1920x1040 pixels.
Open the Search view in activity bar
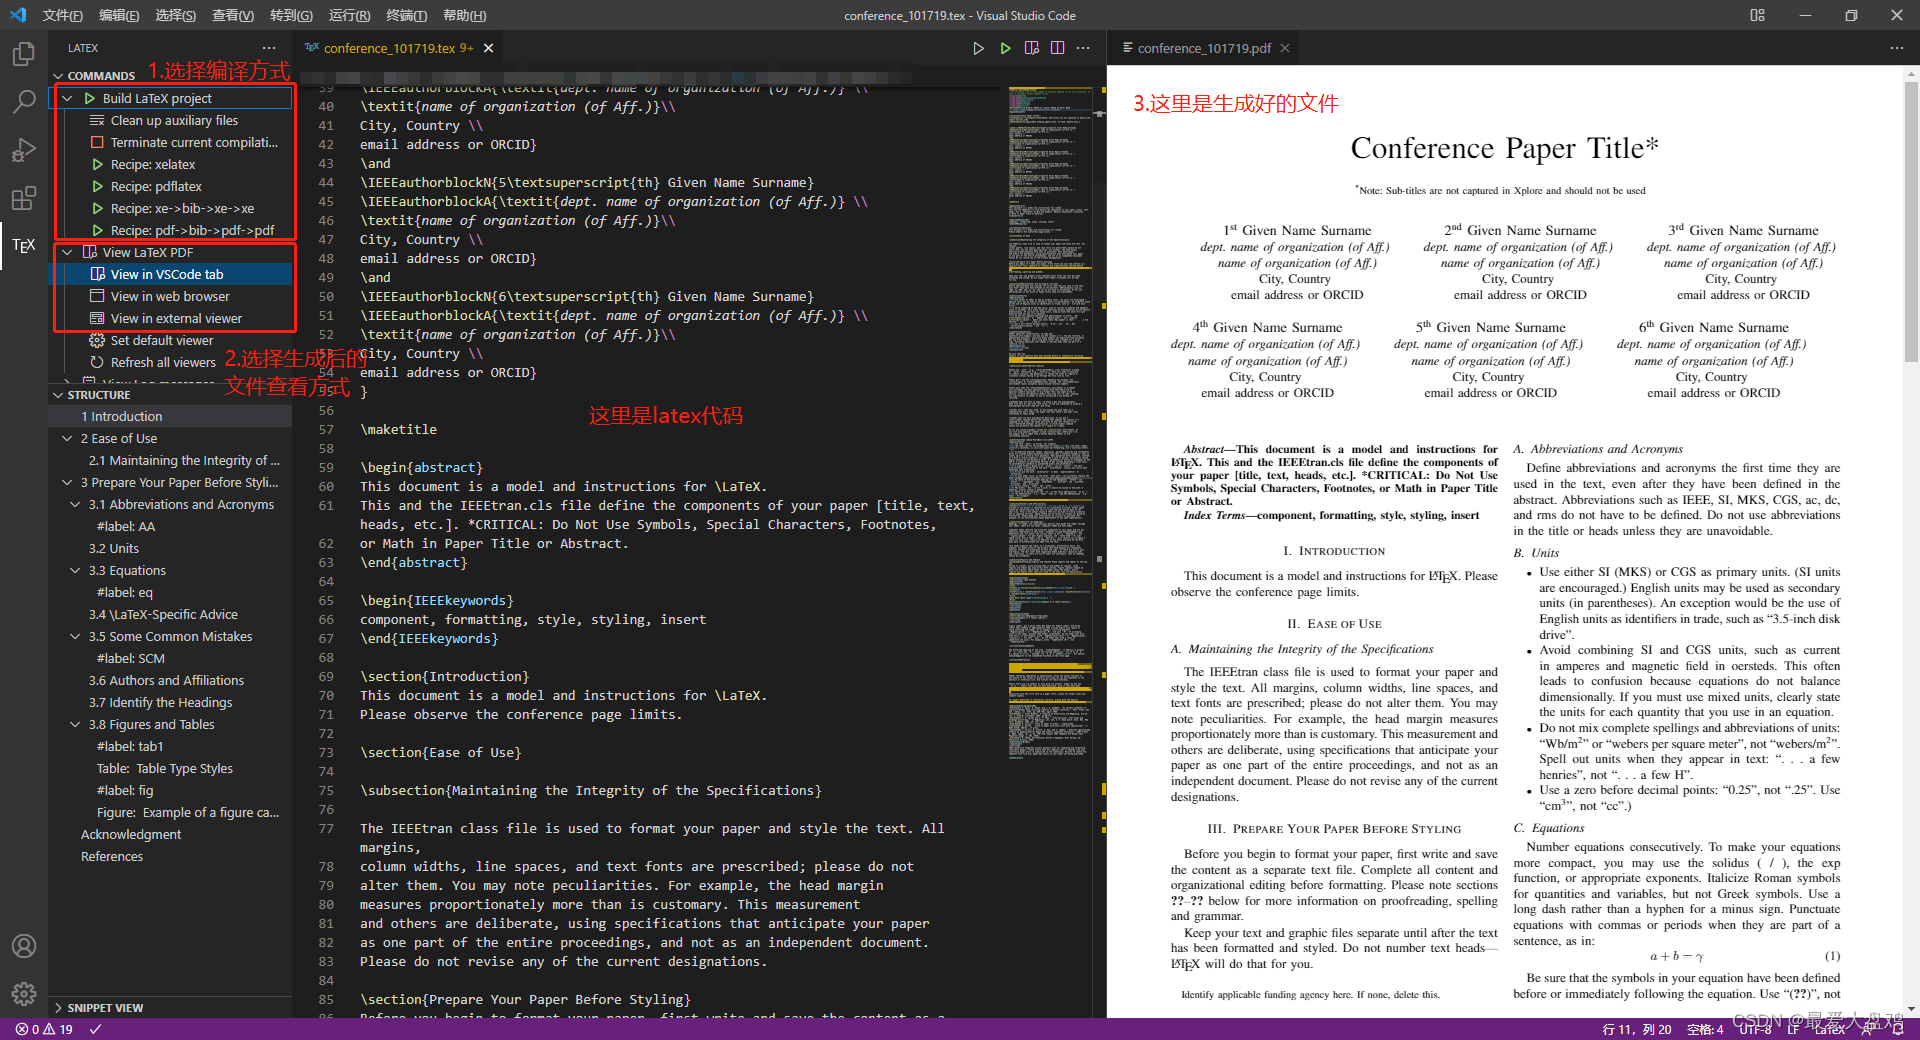click(24, 101)
